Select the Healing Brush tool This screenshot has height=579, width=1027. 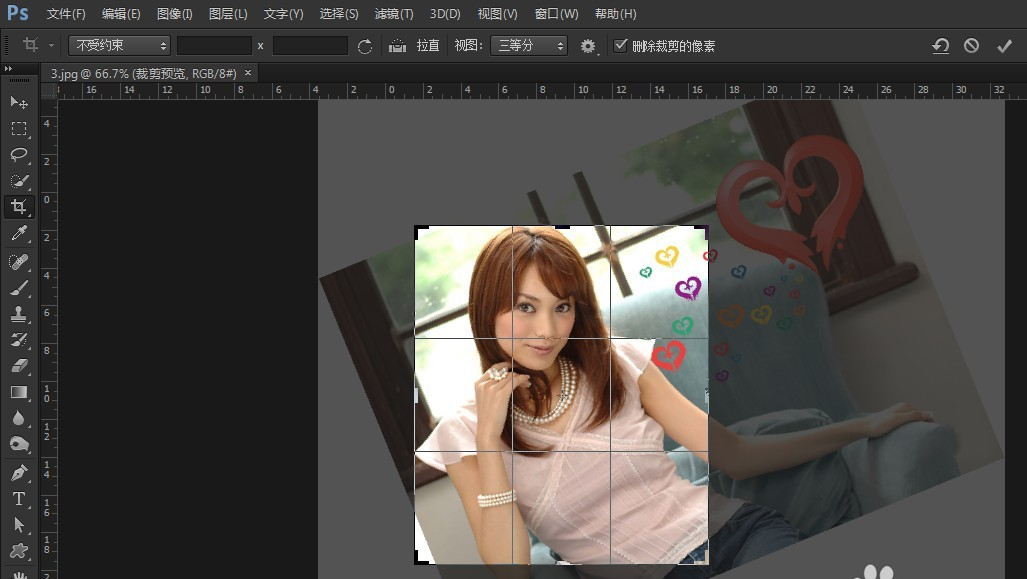point(19,262)
